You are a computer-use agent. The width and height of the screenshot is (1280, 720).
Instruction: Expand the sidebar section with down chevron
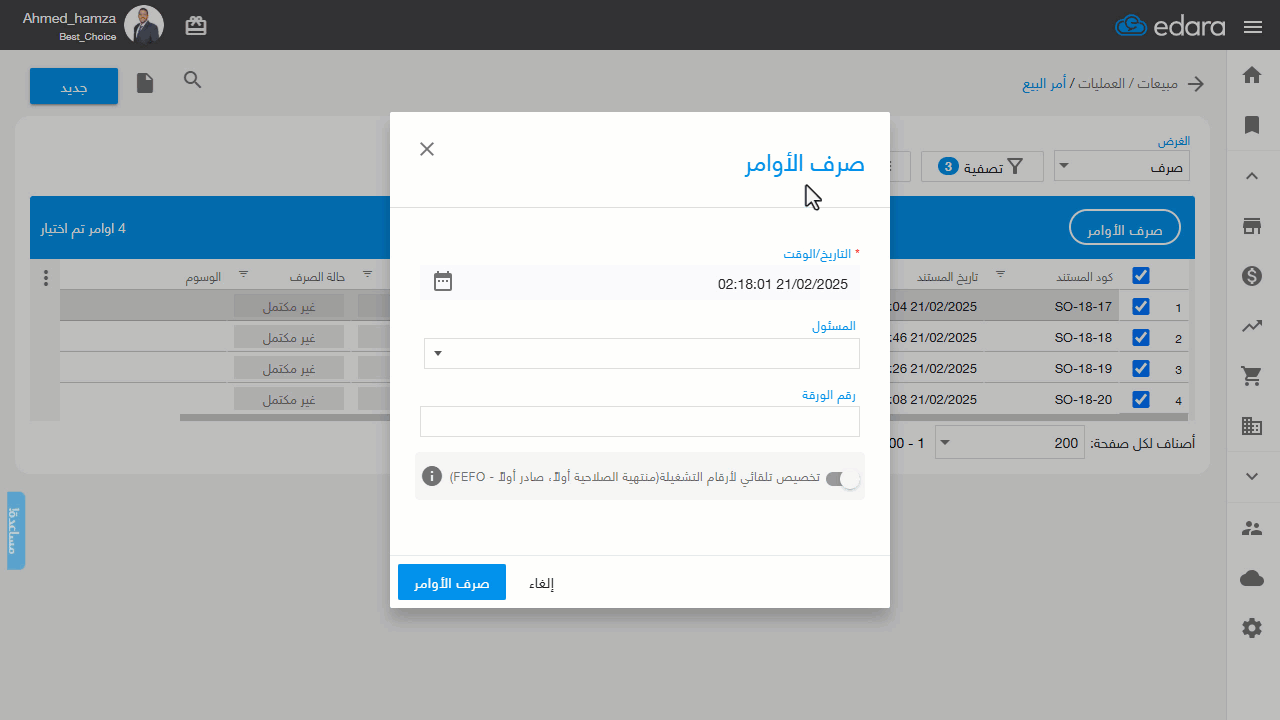point(1251,476)
